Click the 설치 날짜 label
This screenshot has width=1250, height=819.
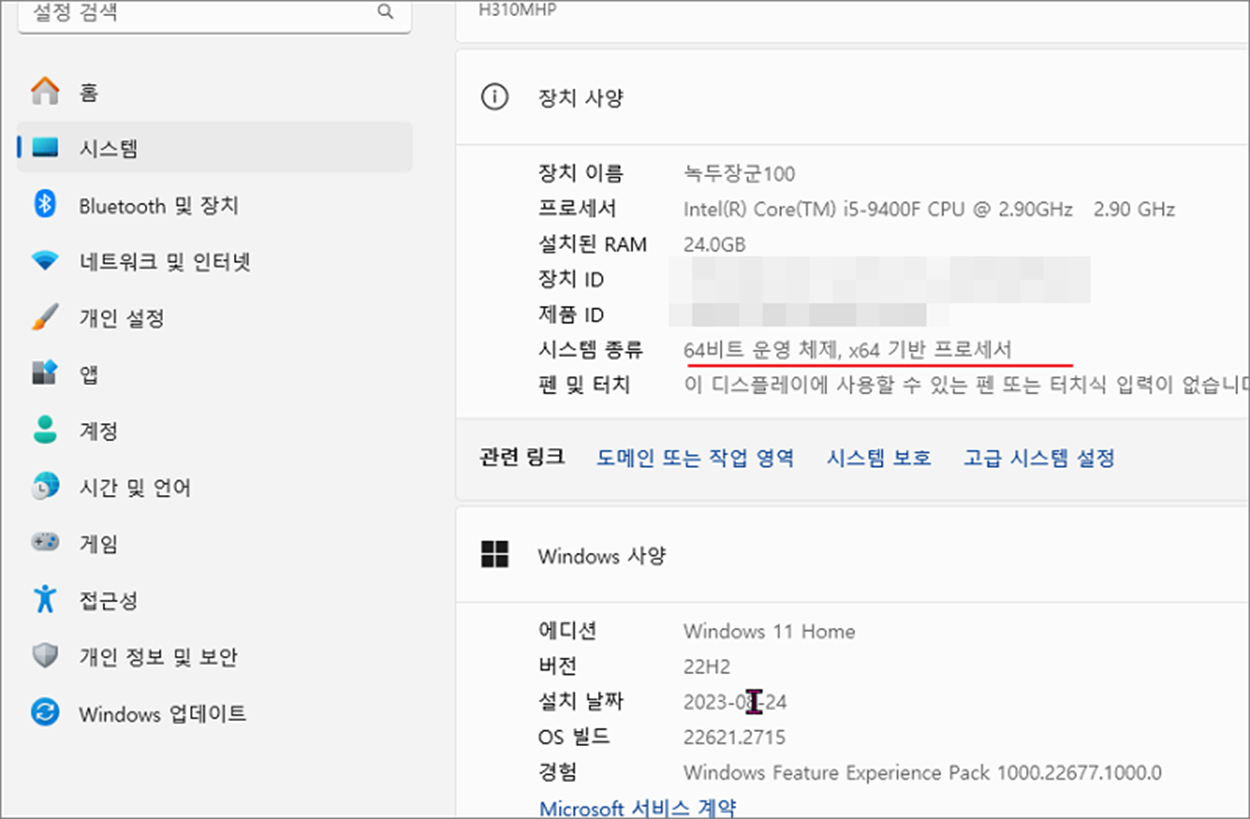[580, 702]
